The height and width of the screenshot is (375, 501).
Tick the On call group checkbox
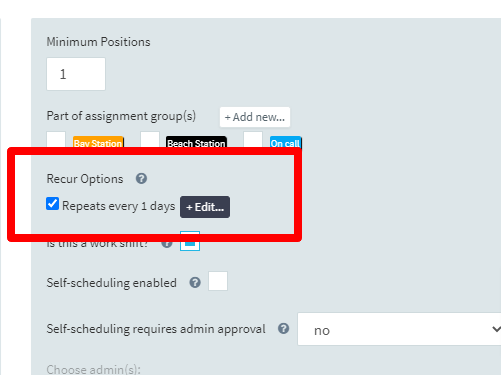[253, 140]
